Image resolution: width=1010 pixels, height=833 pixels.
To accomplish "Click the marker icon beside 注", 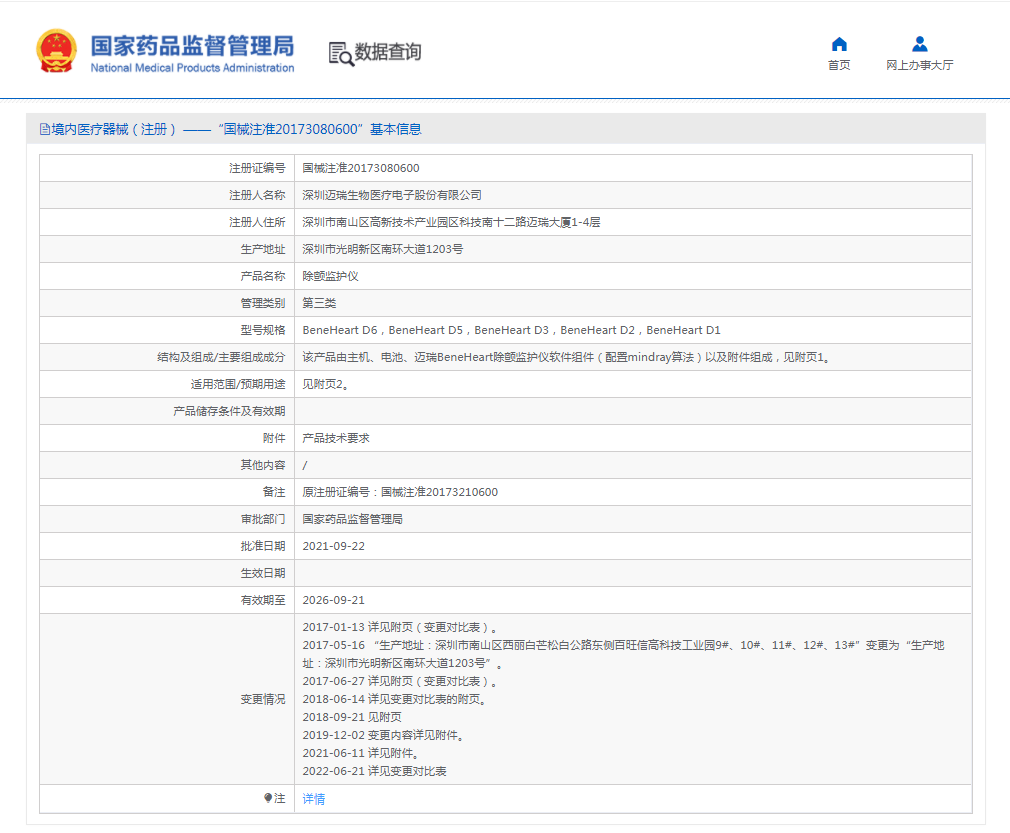I will [268, 798].
